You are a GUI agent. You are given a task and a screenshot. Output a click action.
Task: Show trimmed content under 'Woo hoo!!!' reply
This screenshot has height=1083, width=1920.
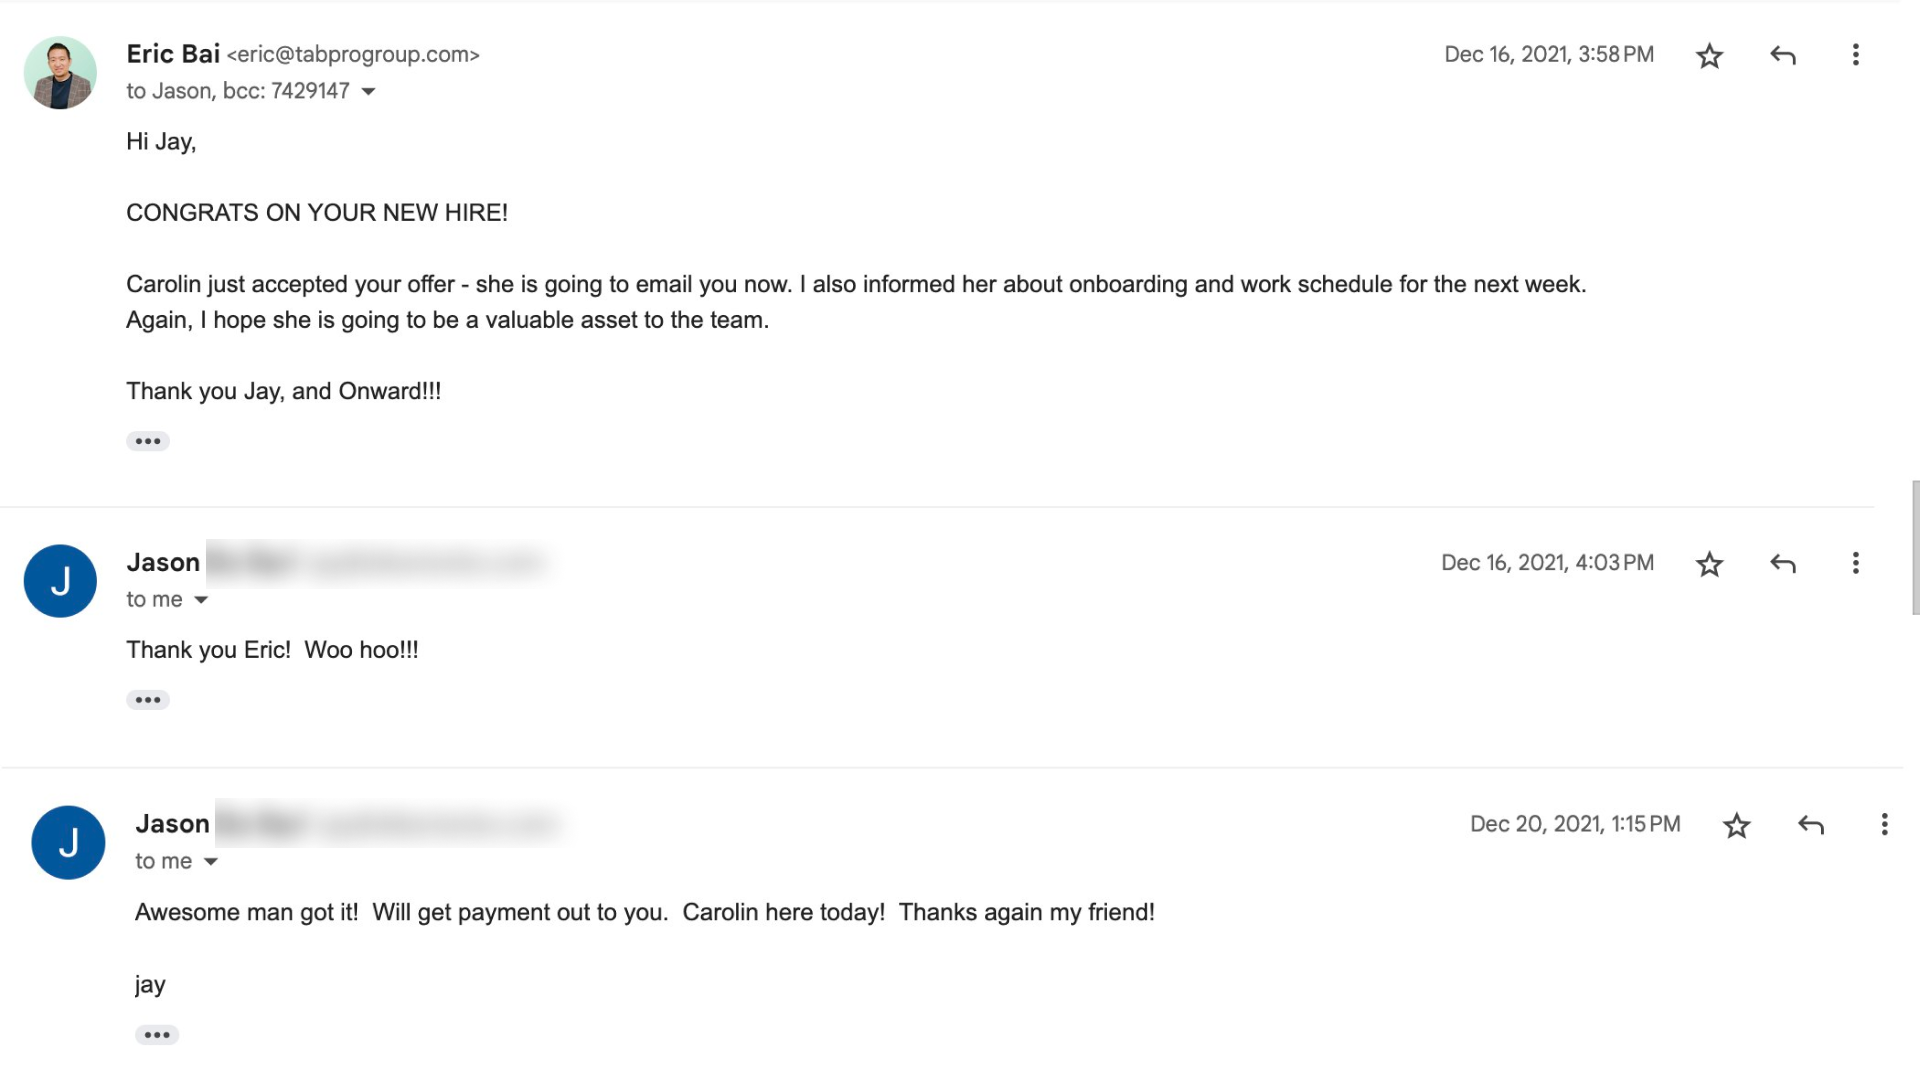pyautogui.click(x=148, y=700)
